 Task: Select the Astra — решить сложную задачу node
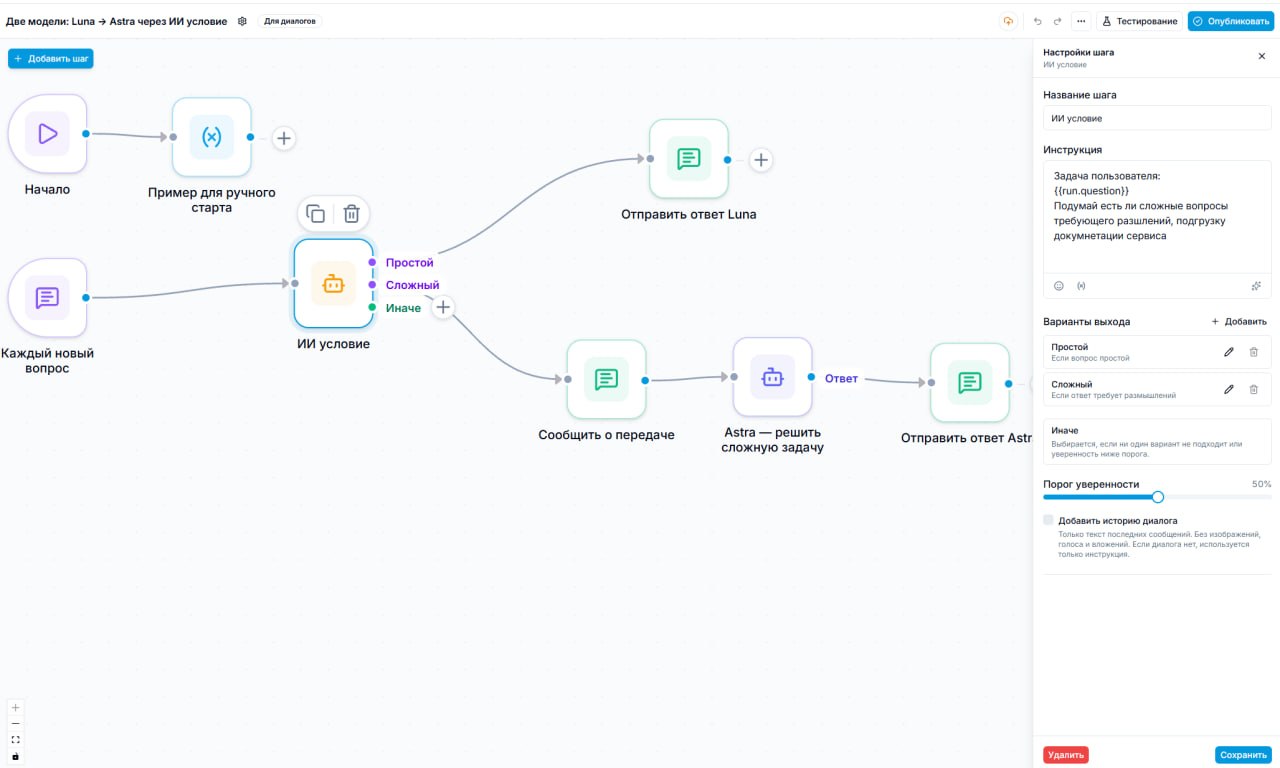(x=772, y=377)
